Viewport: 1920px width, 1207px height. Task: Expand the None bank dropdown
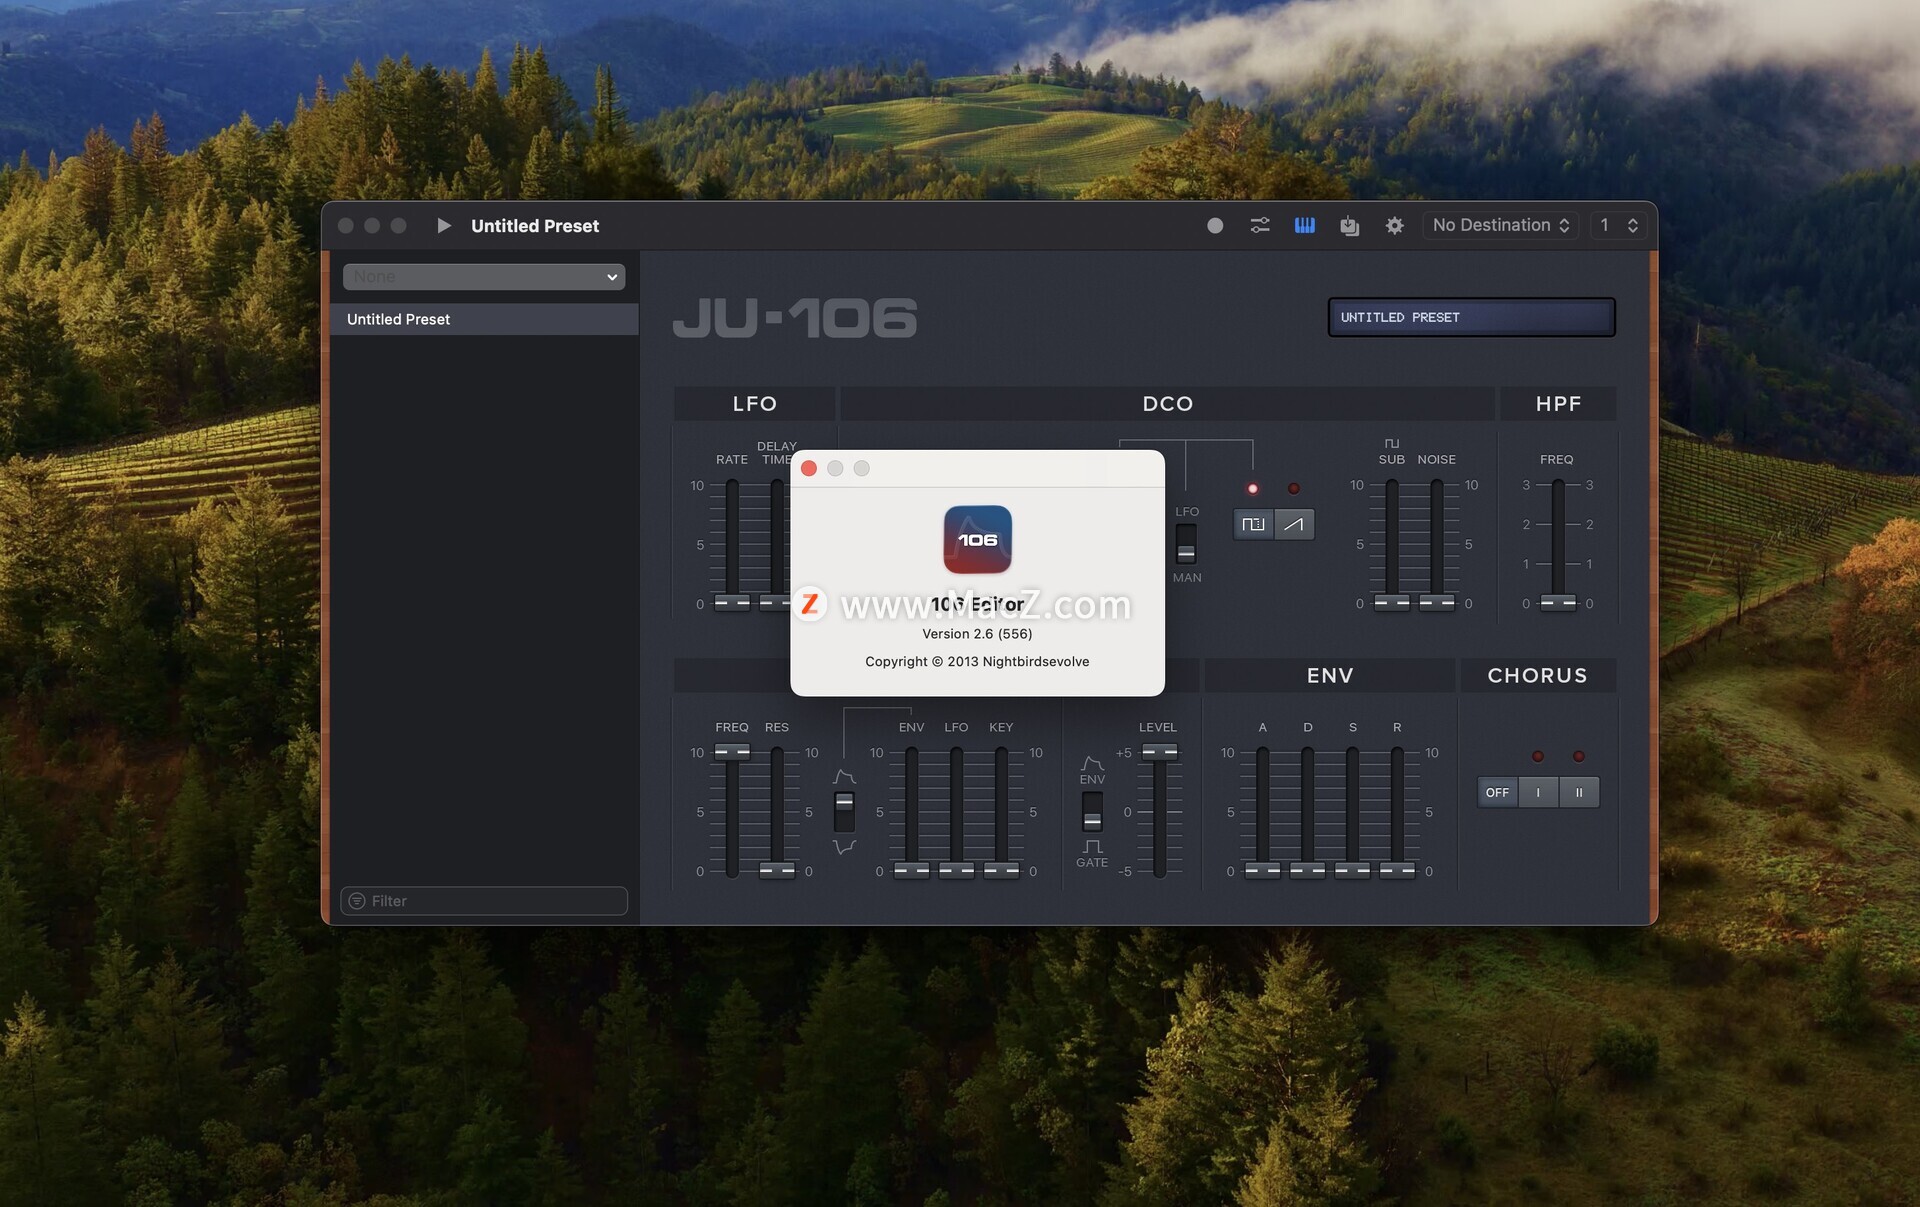point(484,277)
